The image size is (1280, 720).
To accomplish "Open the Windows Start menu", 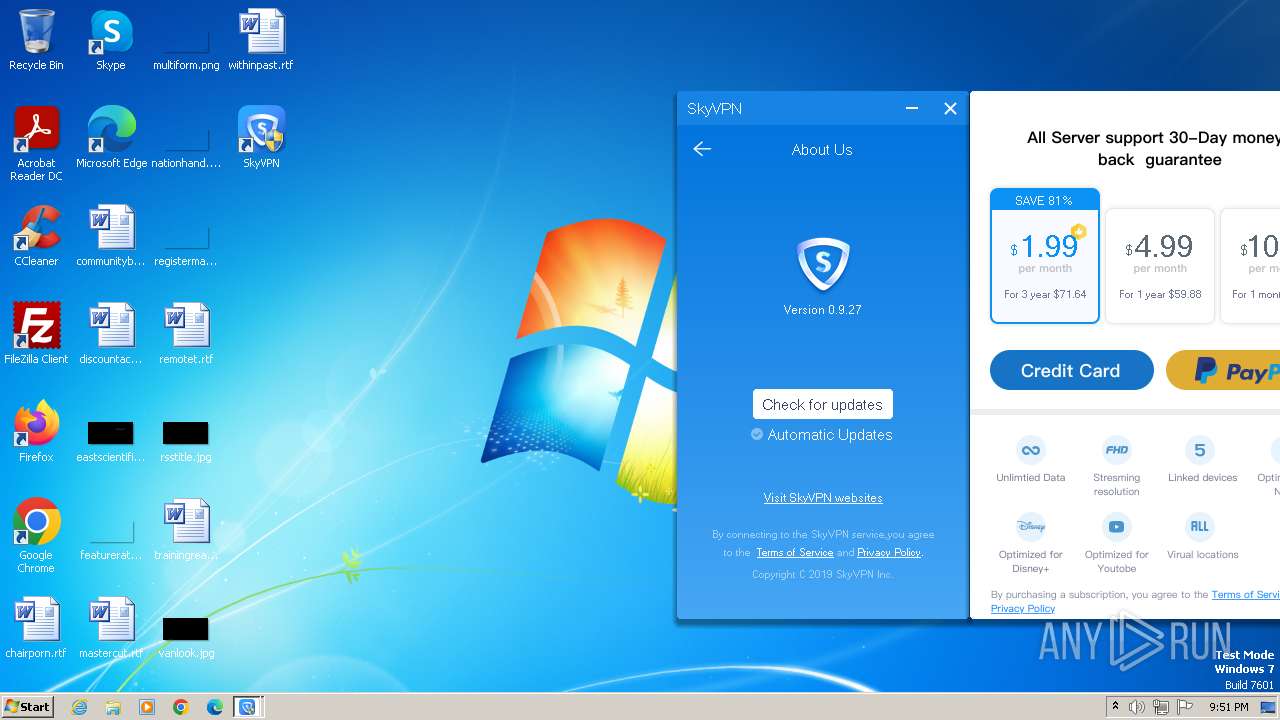I will click(28, 706).
